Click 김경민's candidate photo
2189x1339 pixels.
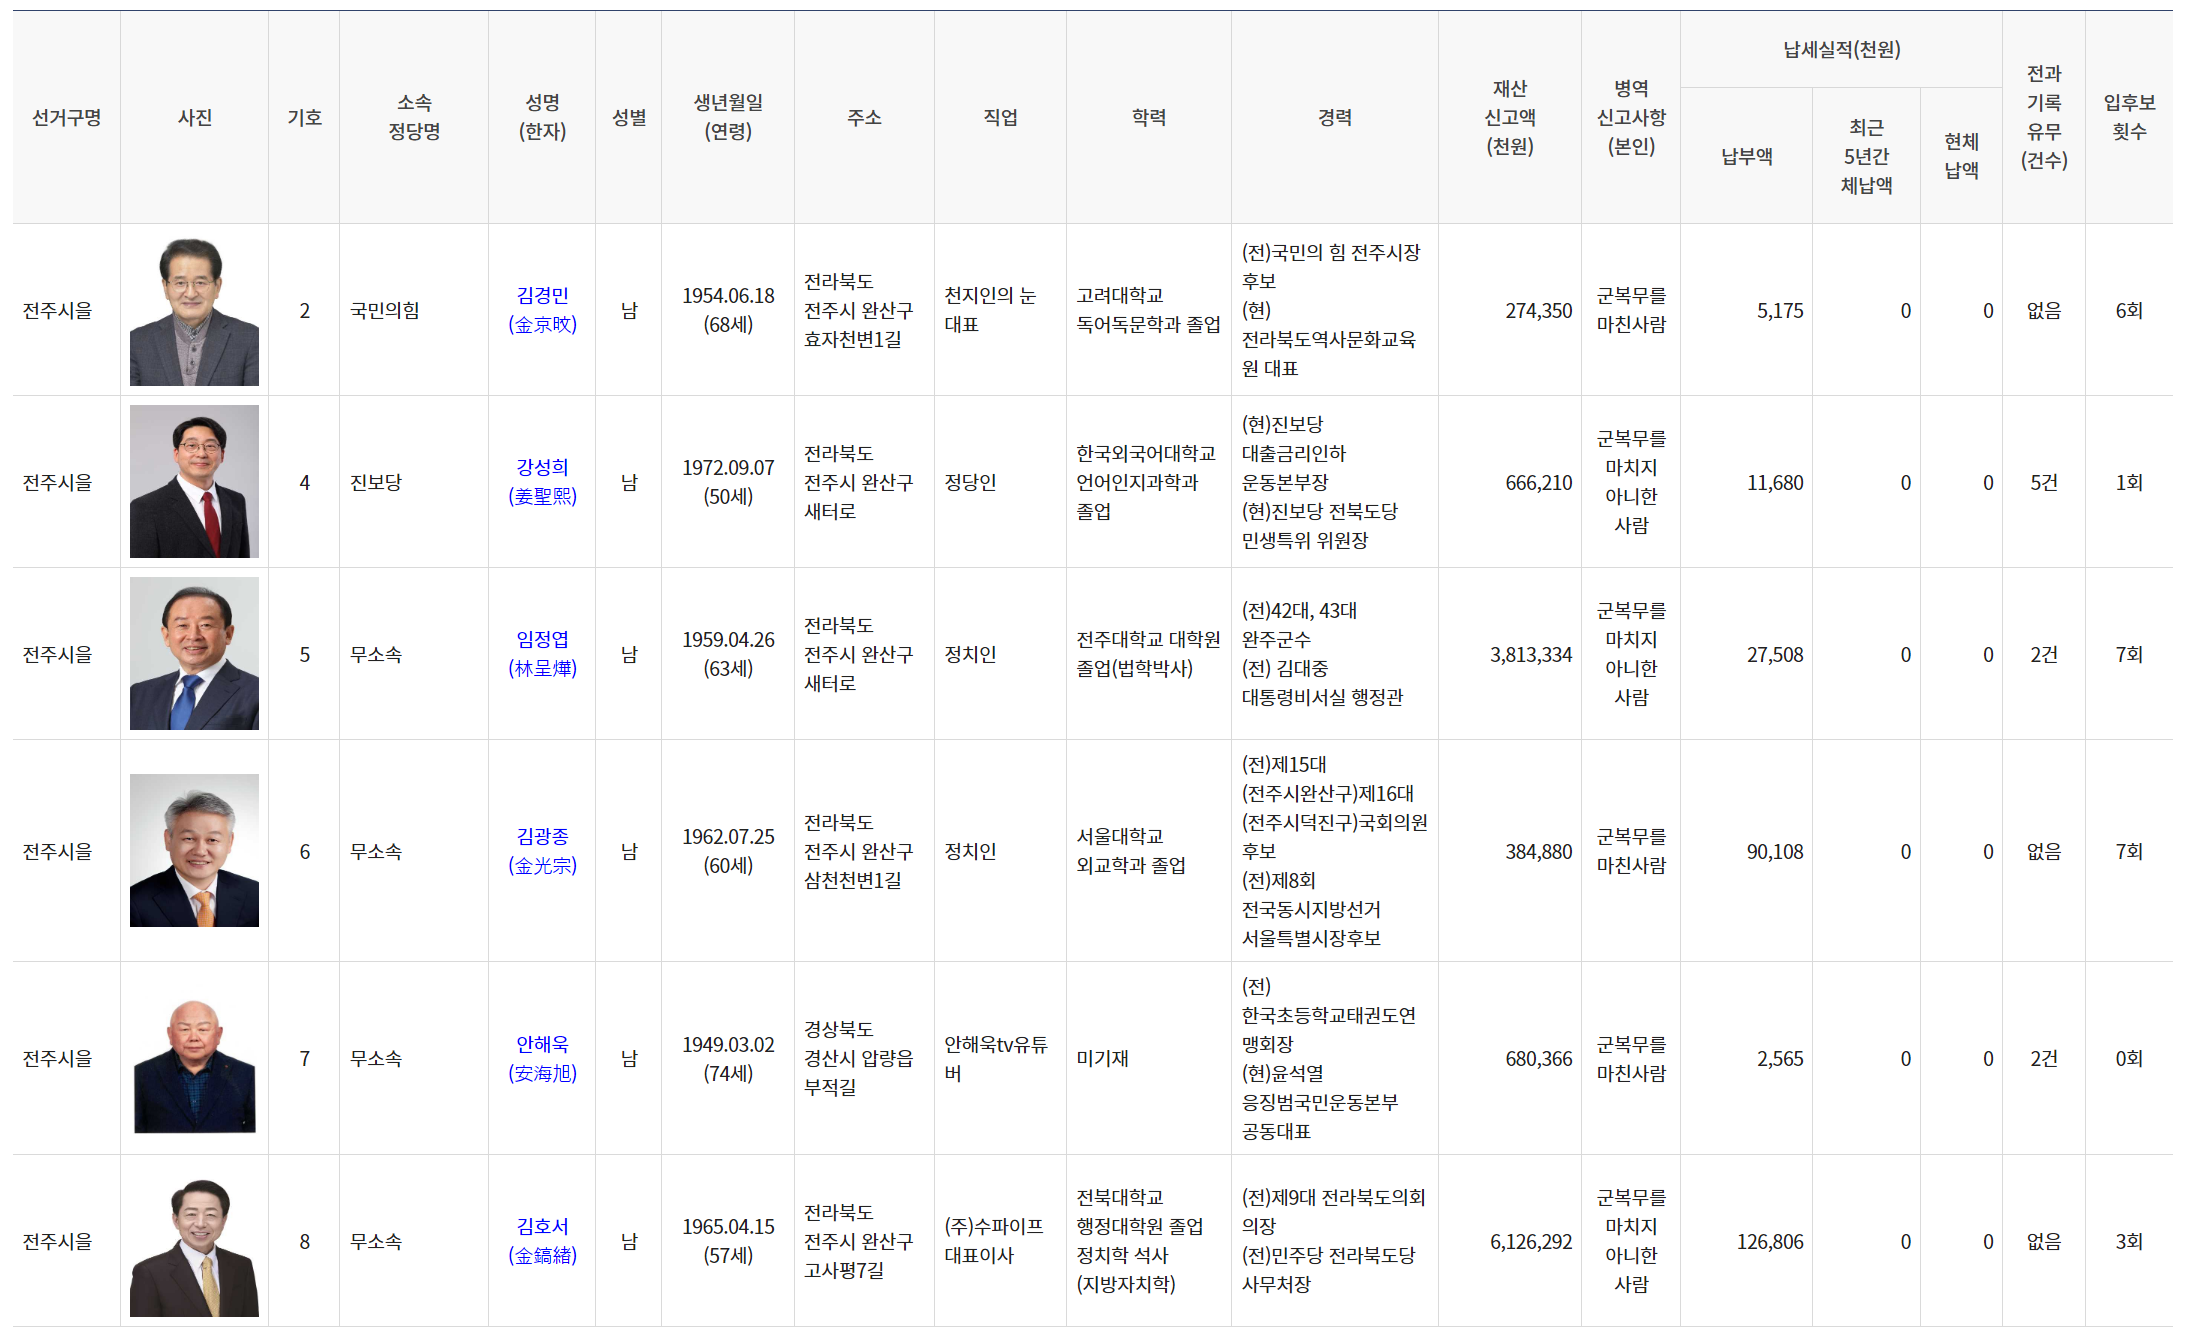coord(194,311)
